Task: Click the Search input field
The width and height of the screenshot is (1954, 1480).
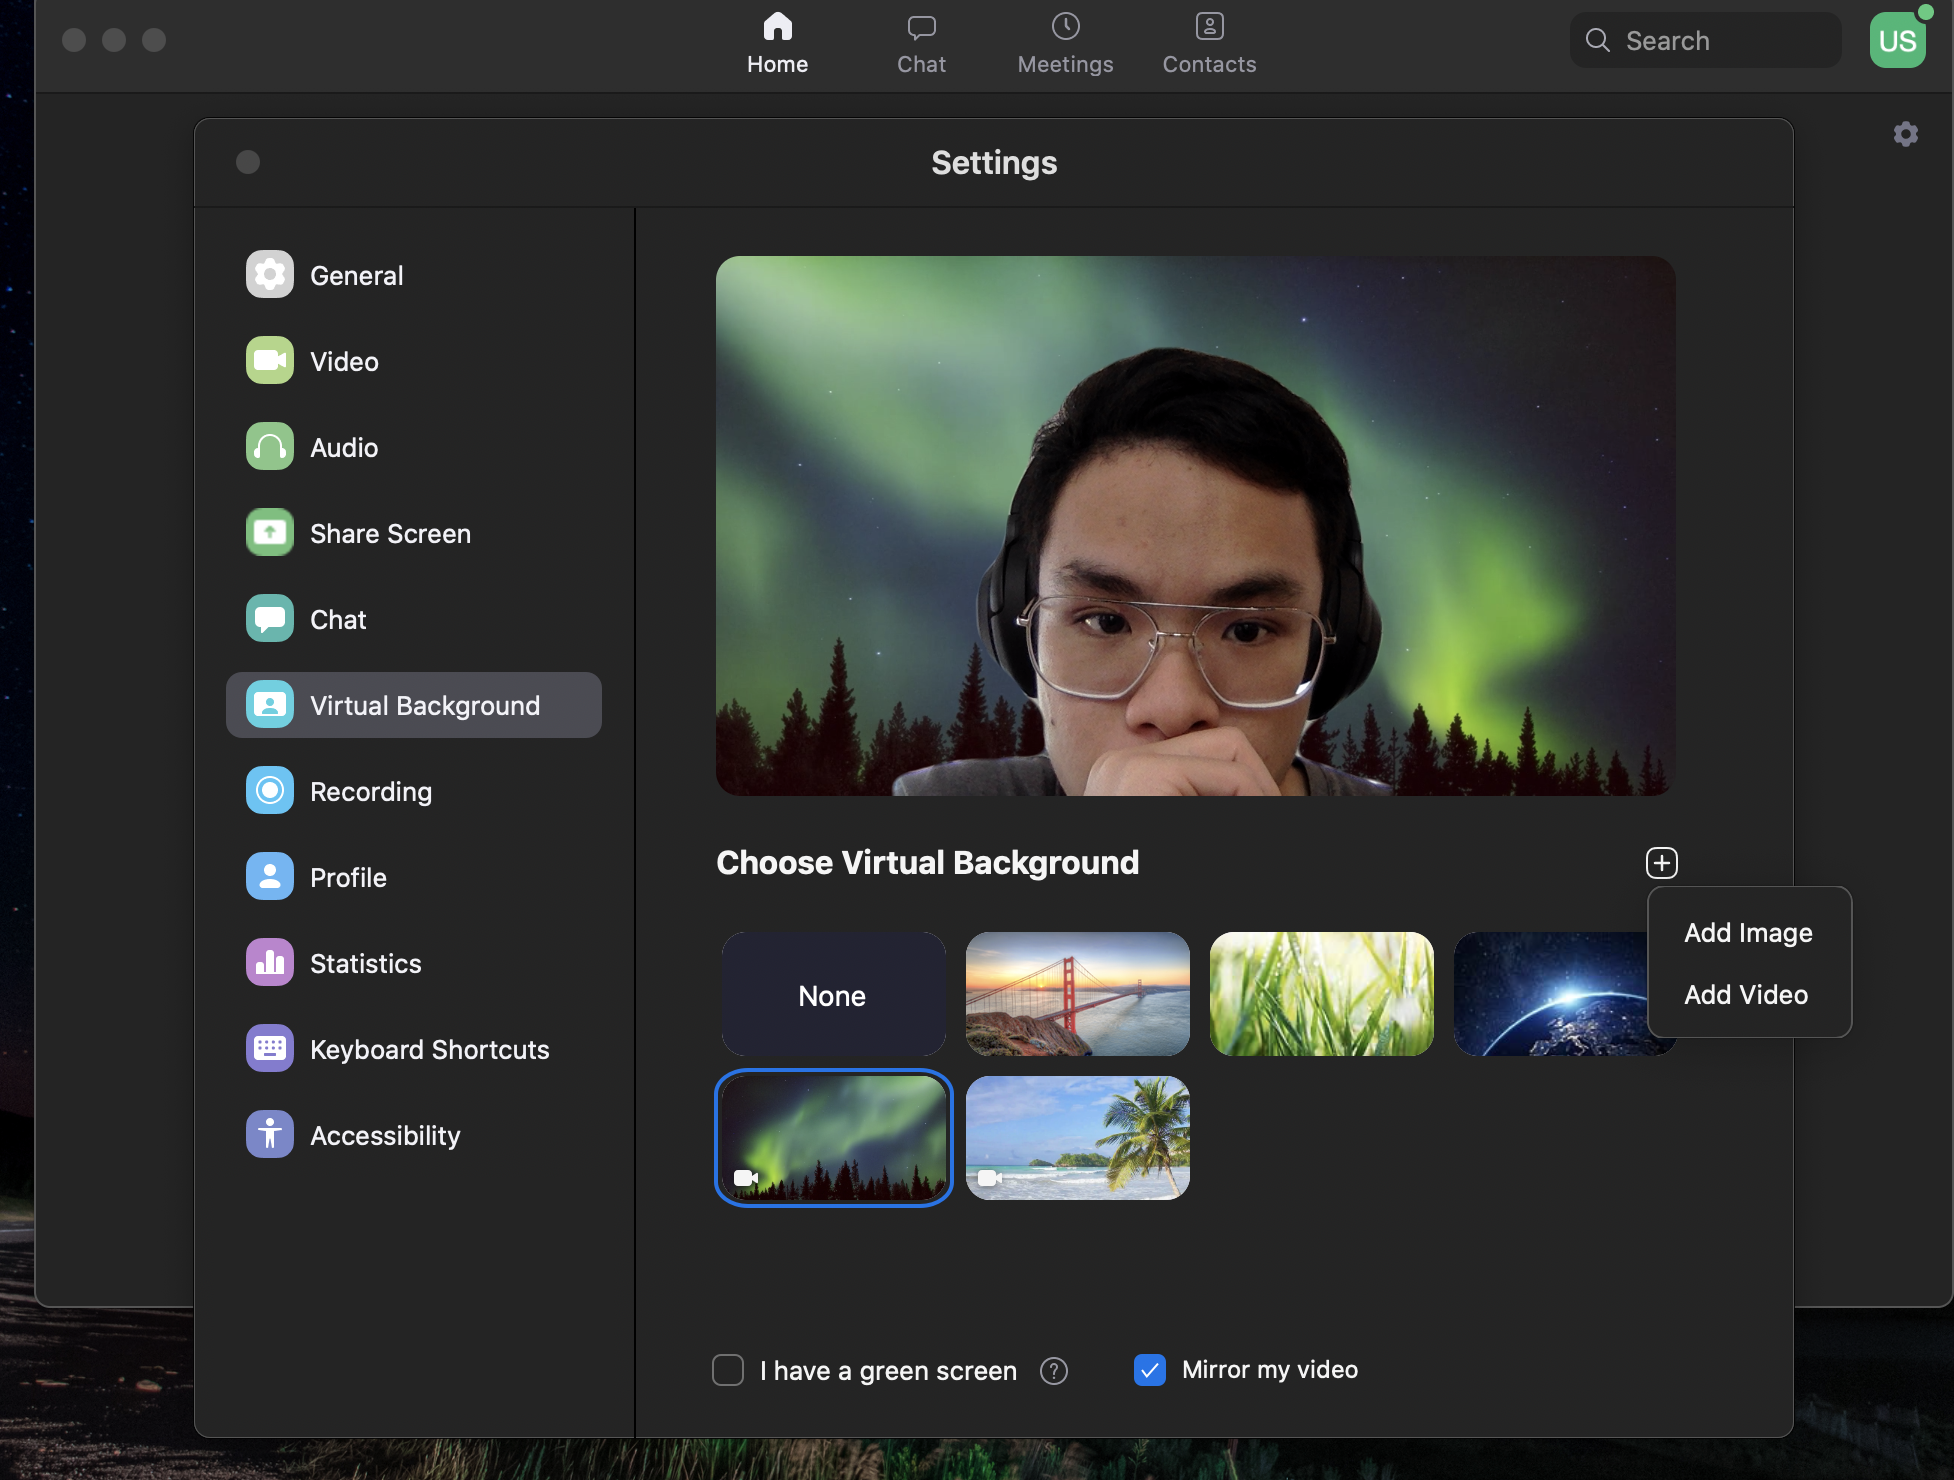Action: point(1706,40)
